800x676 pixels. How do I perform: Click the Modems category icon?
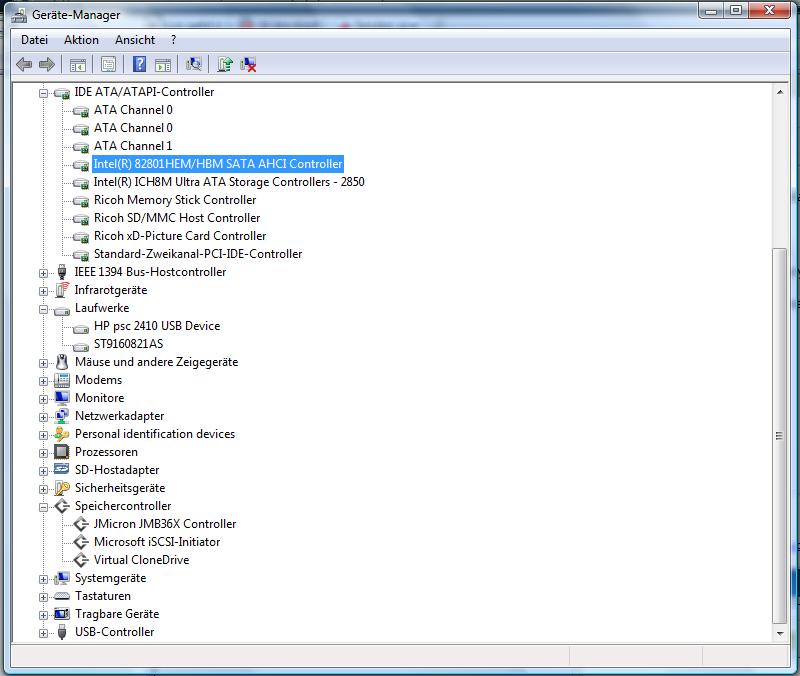click(62, 380)
